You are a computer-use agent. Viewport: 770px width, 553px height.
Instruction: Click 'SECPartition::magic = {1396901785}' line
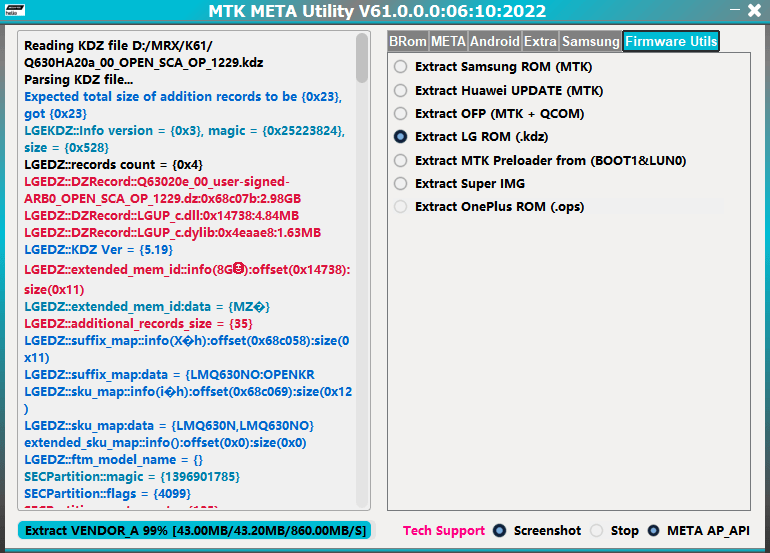[x=132, y=476]
